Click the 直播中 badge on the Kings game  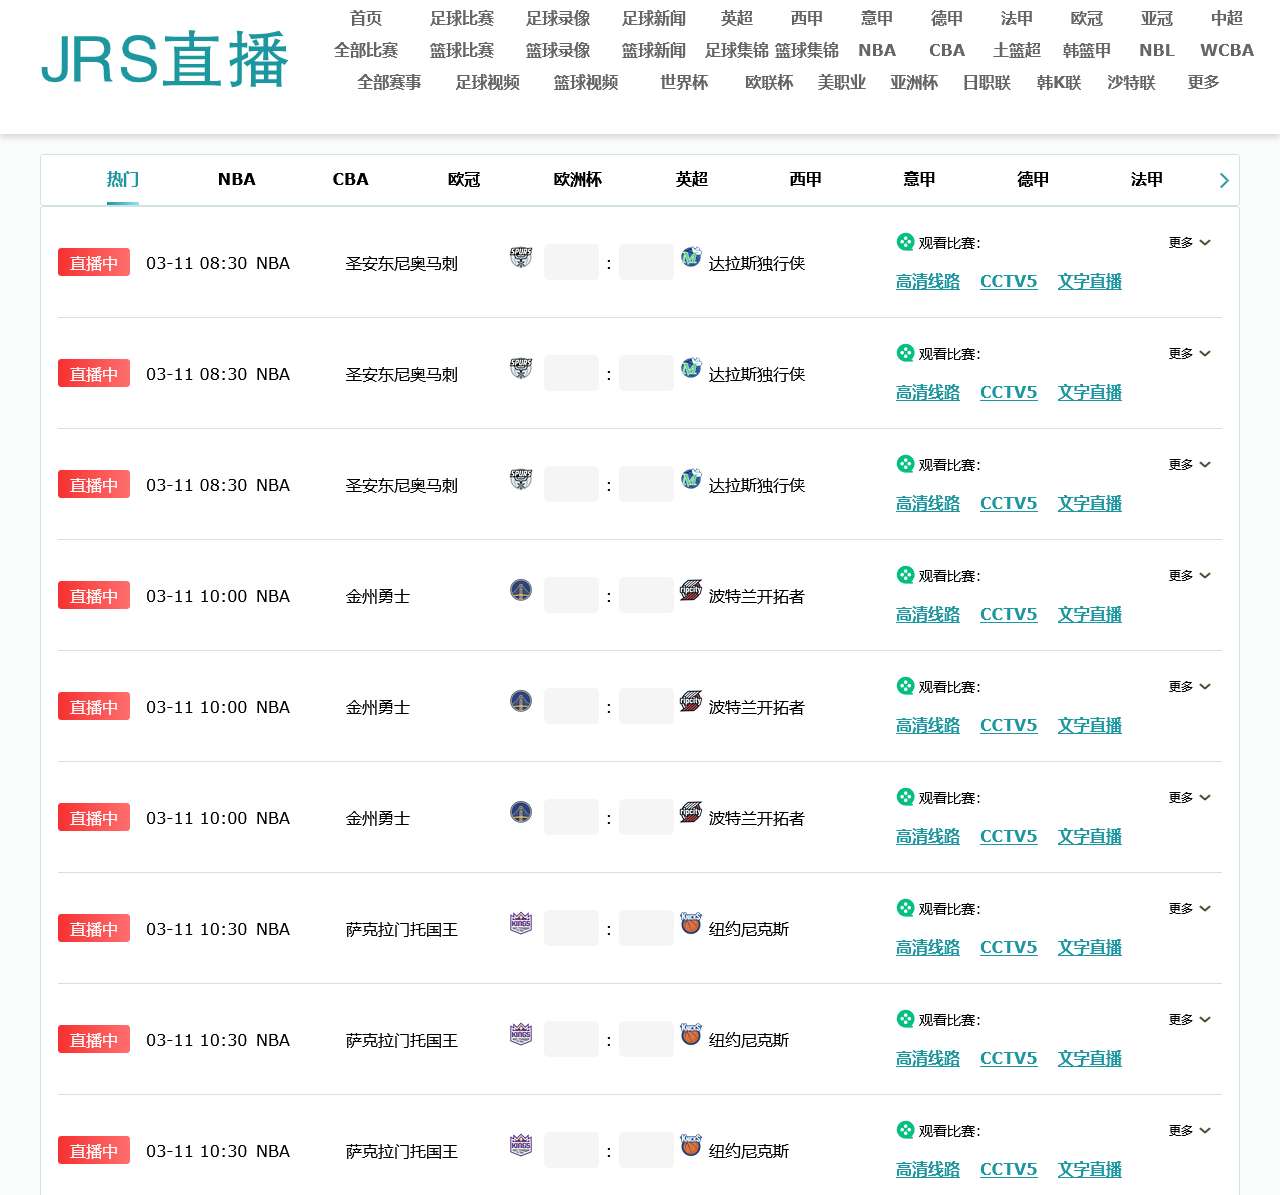click(x=93, y=928)
